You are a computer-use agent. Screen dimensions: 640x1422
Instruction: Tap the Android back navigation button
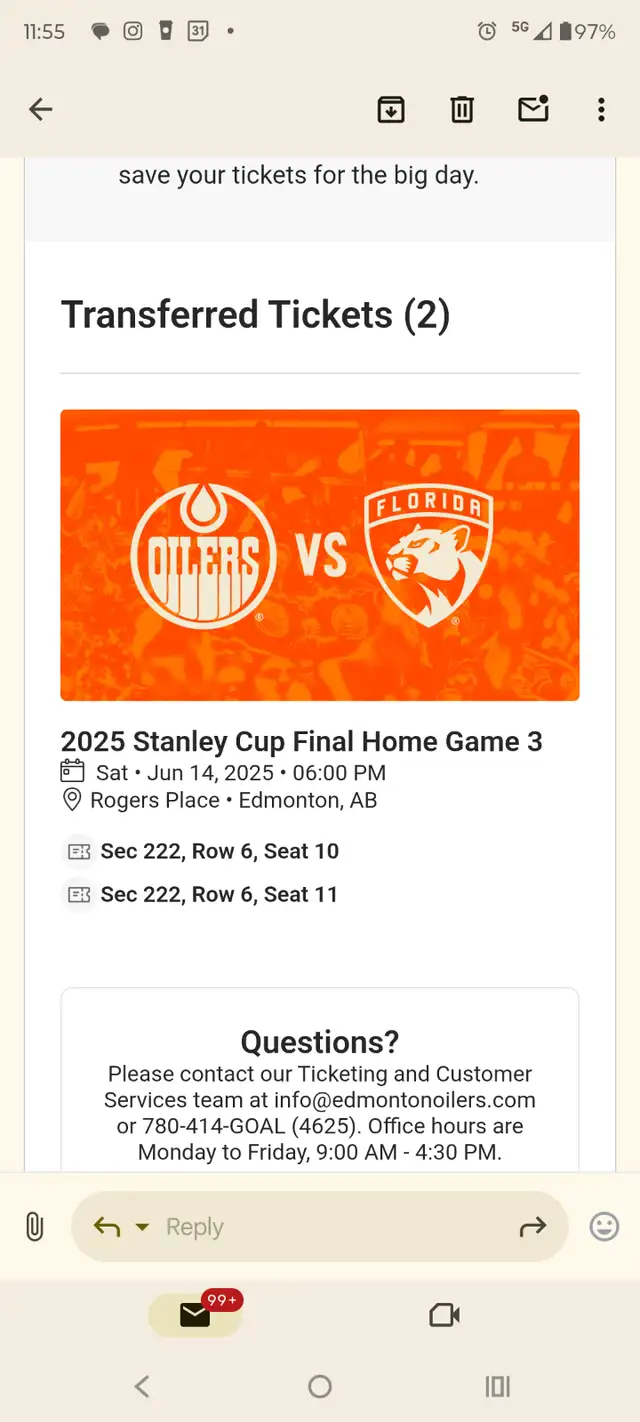click(x=142, y=1386)
